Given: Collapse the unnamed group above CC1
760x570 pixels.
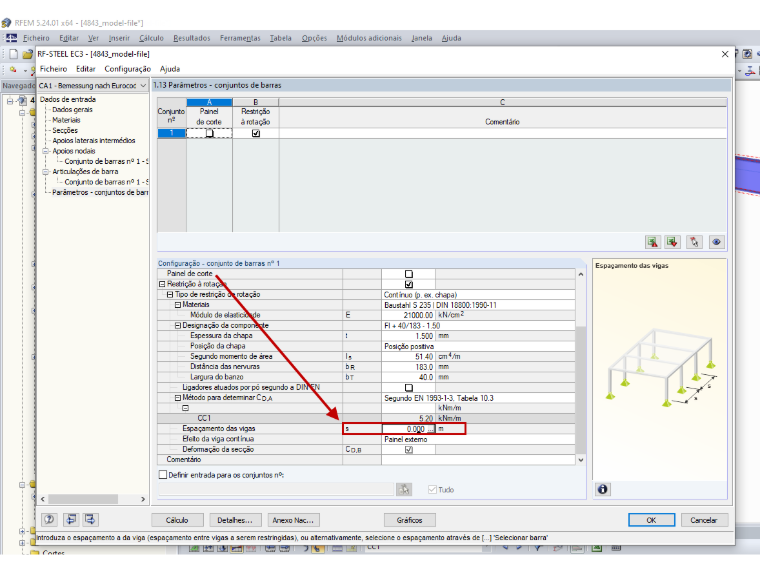Looking at the screenshot, I should coord(185,408).
